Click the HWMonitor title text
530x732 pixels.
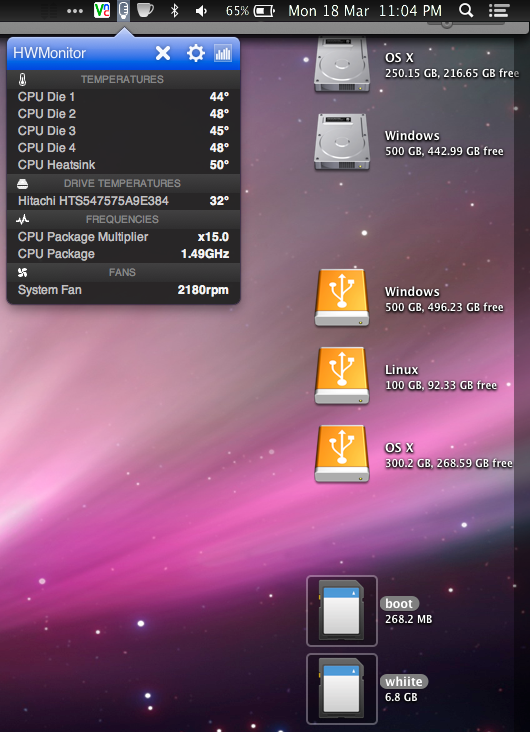(x=49, y=53)
